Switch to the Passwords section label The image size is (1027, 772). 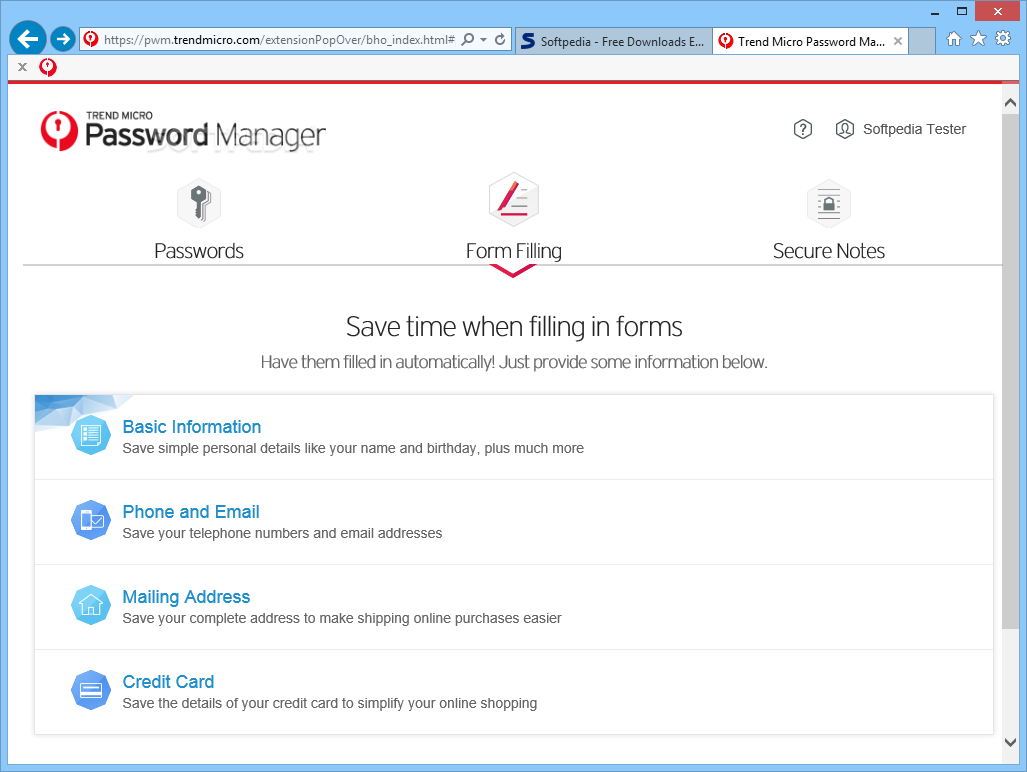tap(199, 251)
